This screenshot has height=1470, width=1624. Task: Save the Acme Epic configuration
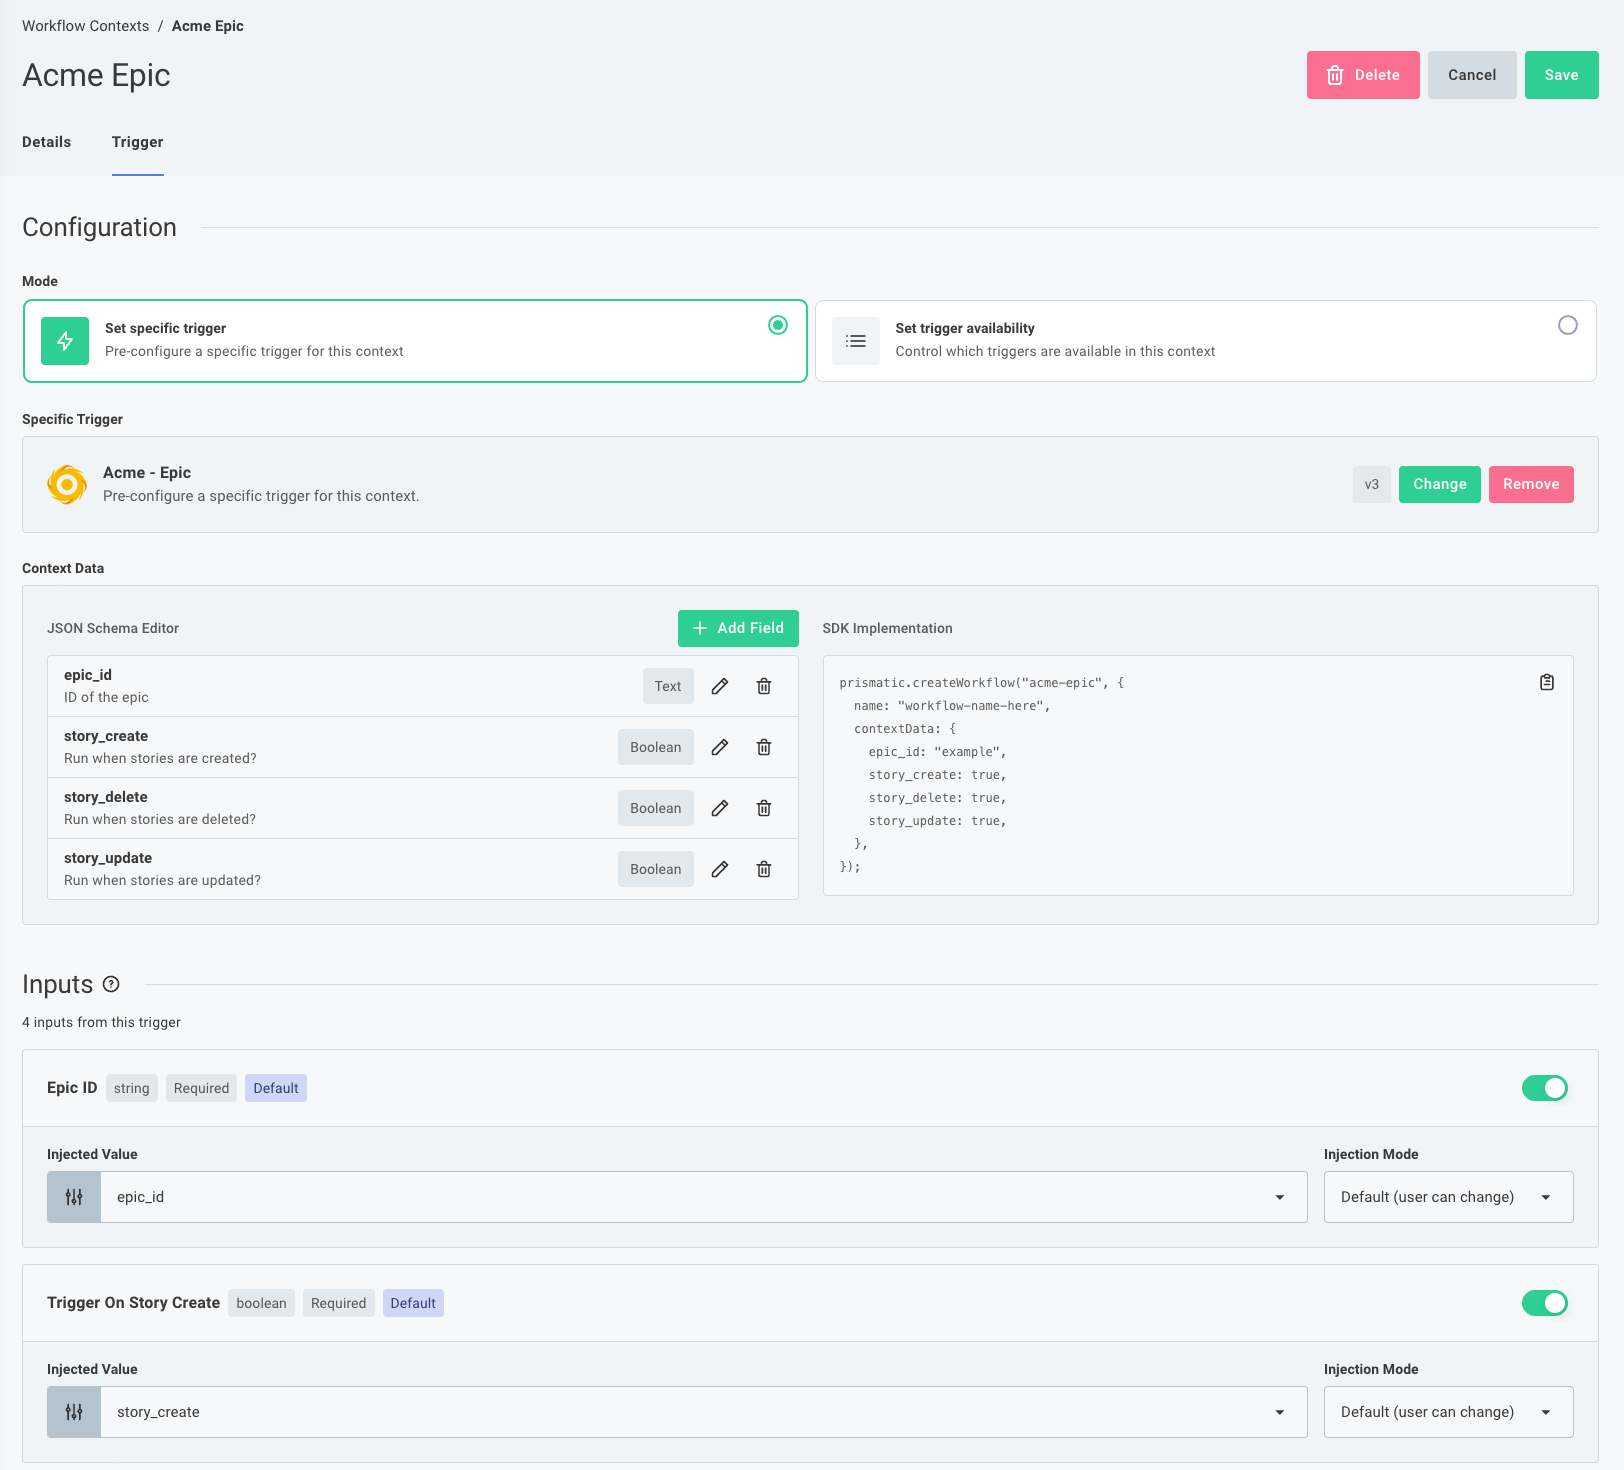tap(1561, 74)
